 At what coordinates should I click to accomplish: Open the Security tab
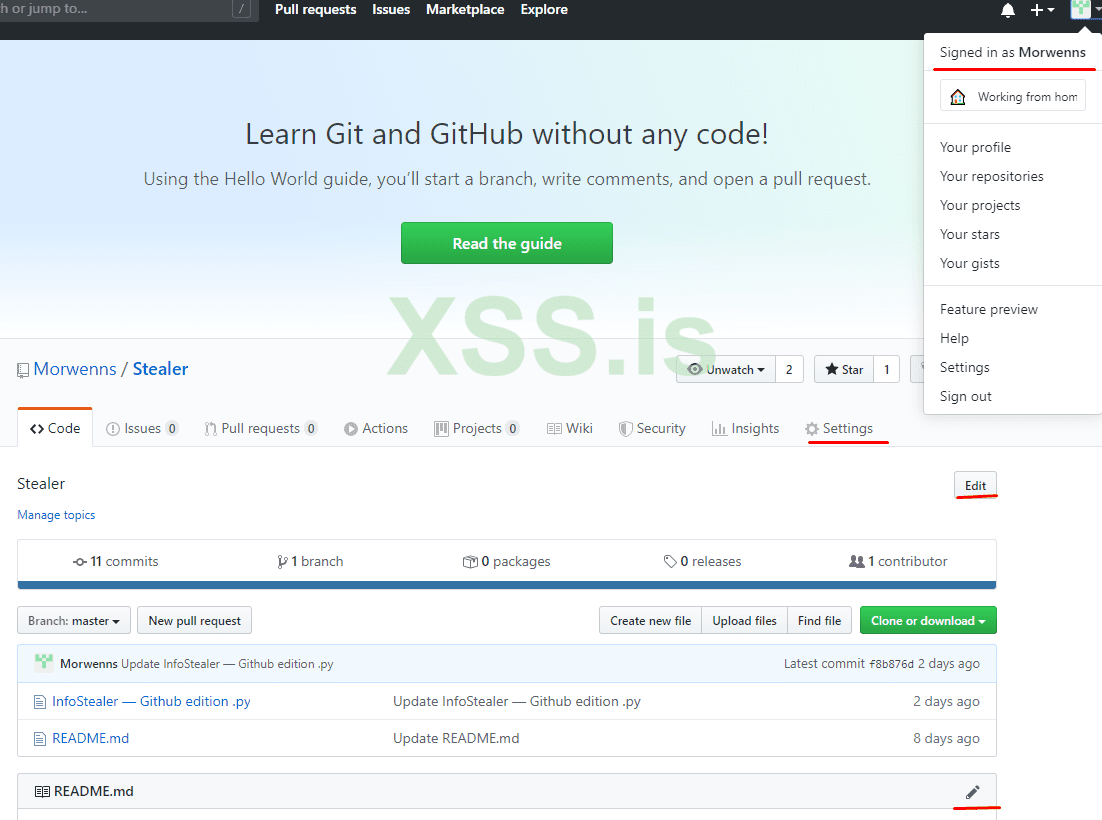coord(652,429)
